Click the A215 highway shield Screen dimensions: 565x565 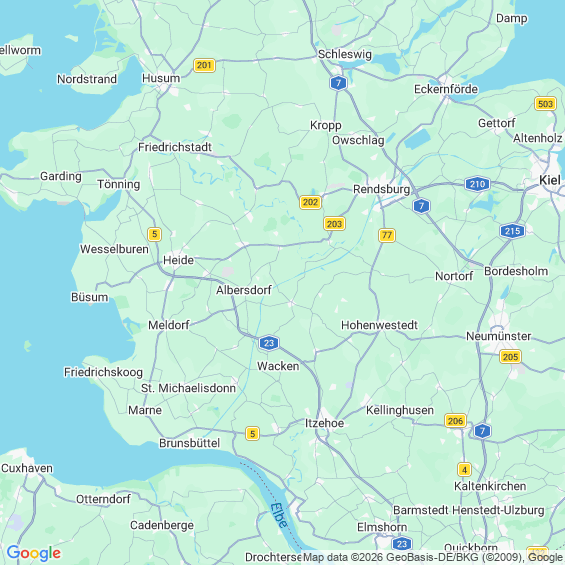click(x=512, y=231)
